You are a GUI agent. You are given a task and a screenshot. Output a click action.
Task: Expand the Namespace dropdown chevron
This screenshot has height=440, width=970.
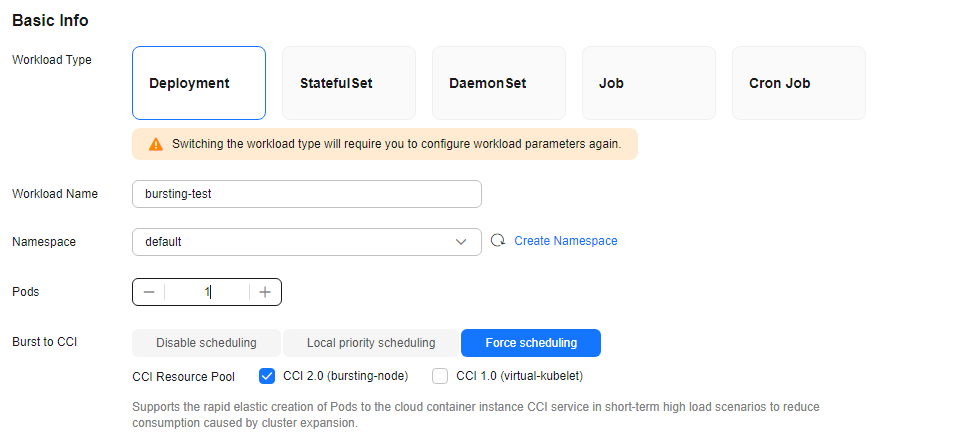(x=461, y=242)
